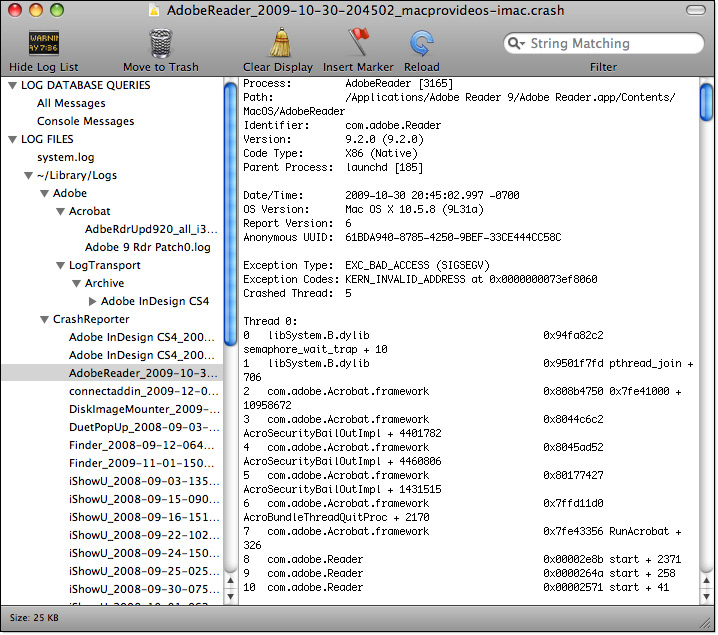Open the connectaddin crash log
Viewport: 718px width, 635px height.
pos(144,391)
